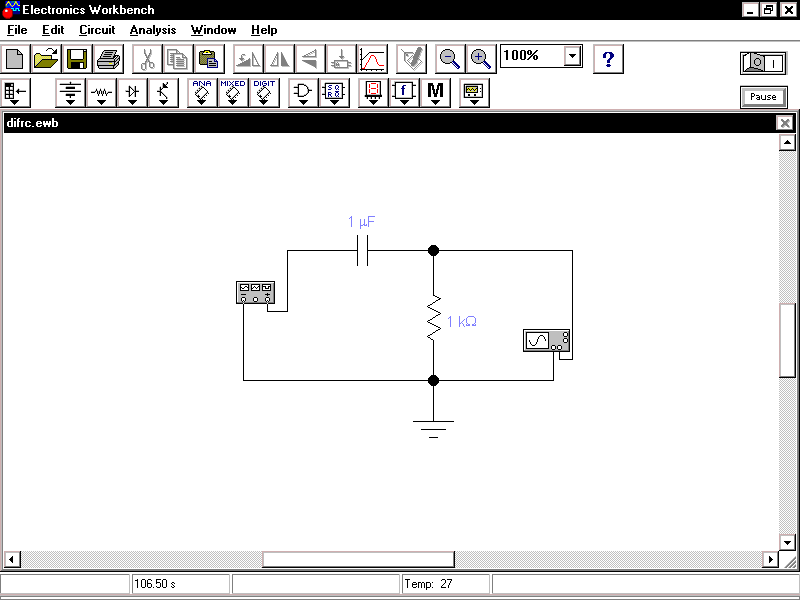This screenshot has height=600, width=800.
Task: Print the circuit using the printer icon
Action: pyautogui.click(x=108, y=59)
